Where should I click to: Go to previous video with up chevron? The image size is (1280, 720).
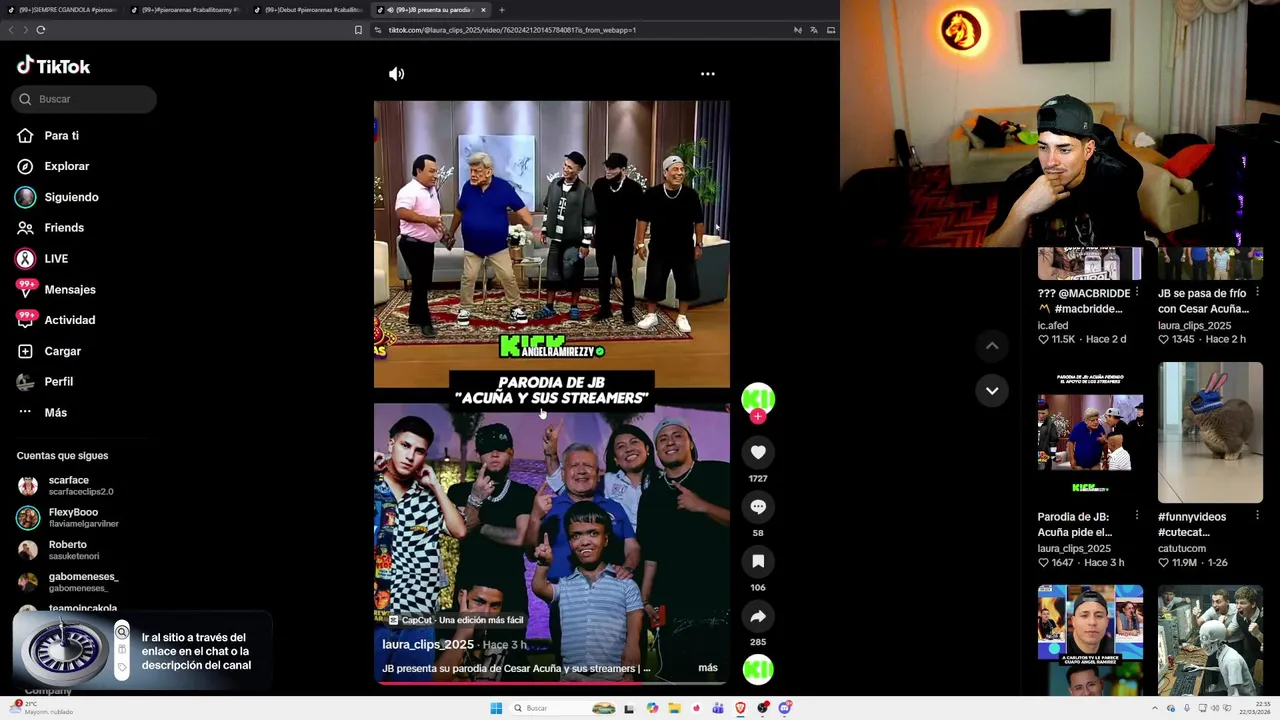pyautogui.click(x=992, y=346)
